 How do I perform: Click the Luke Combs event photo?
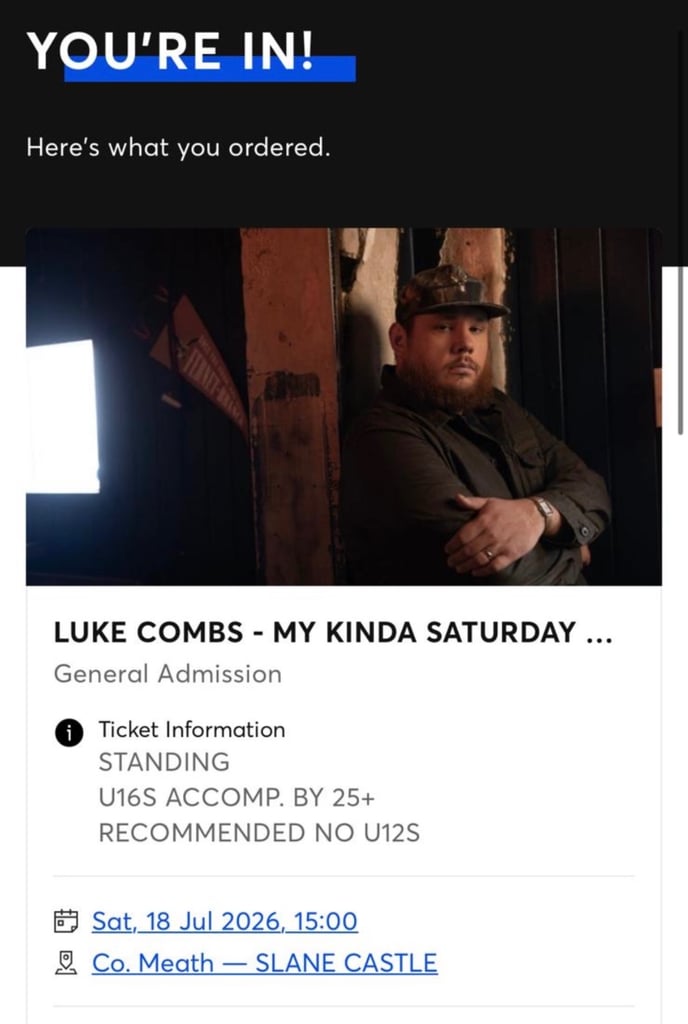344,406
